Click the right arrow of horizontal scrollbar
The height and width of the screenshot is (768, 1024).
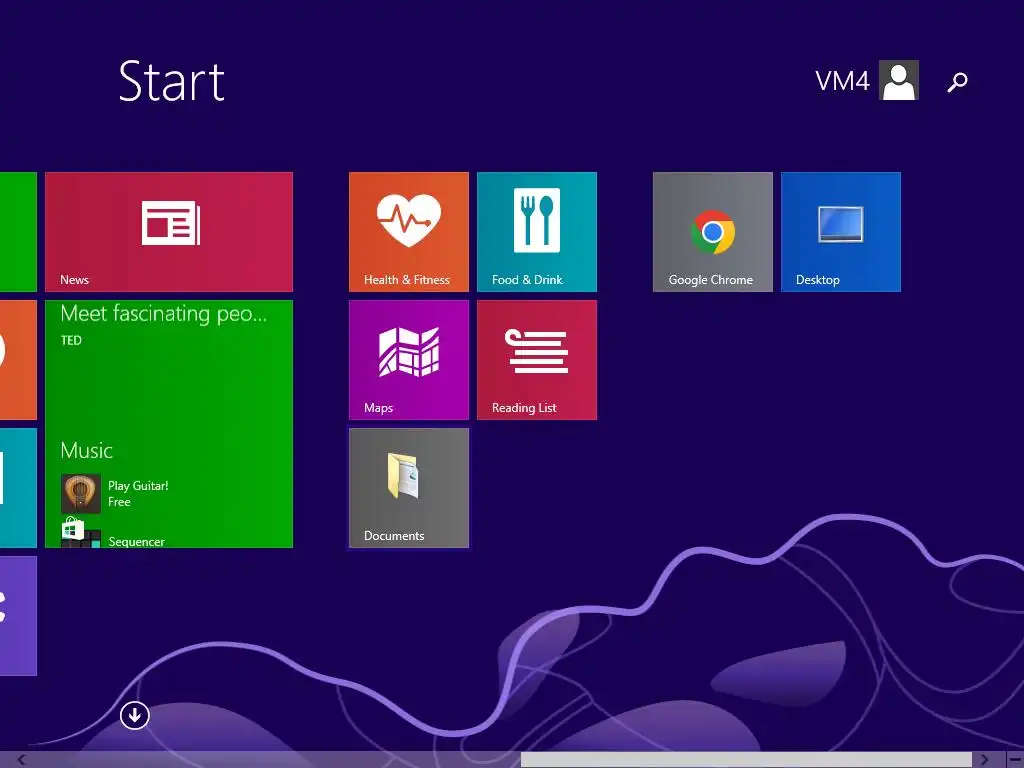[x=984, y=760]
